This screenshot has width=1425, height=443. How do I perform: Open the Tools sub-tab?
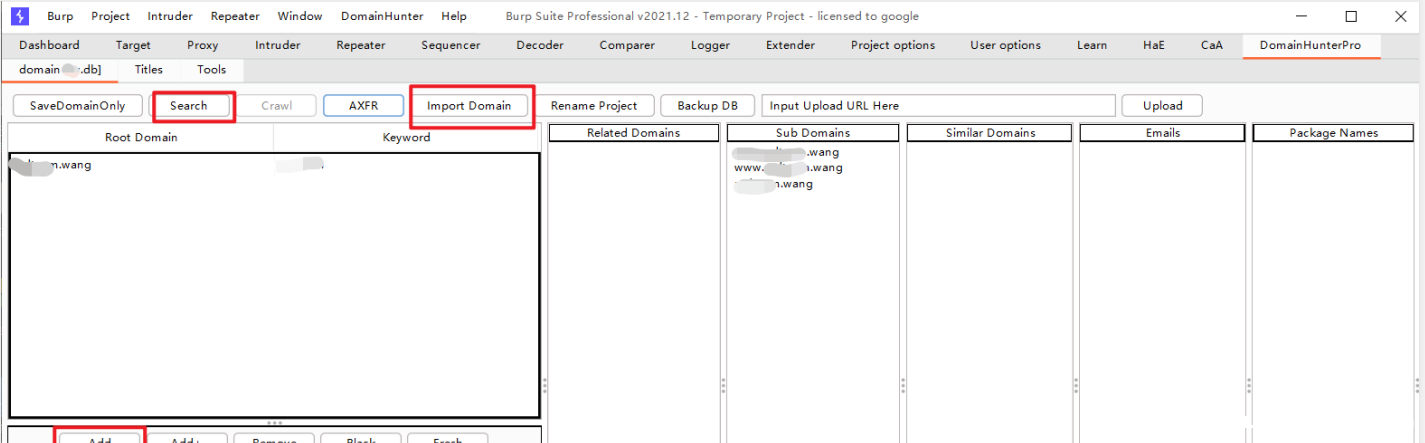[211, 70]
